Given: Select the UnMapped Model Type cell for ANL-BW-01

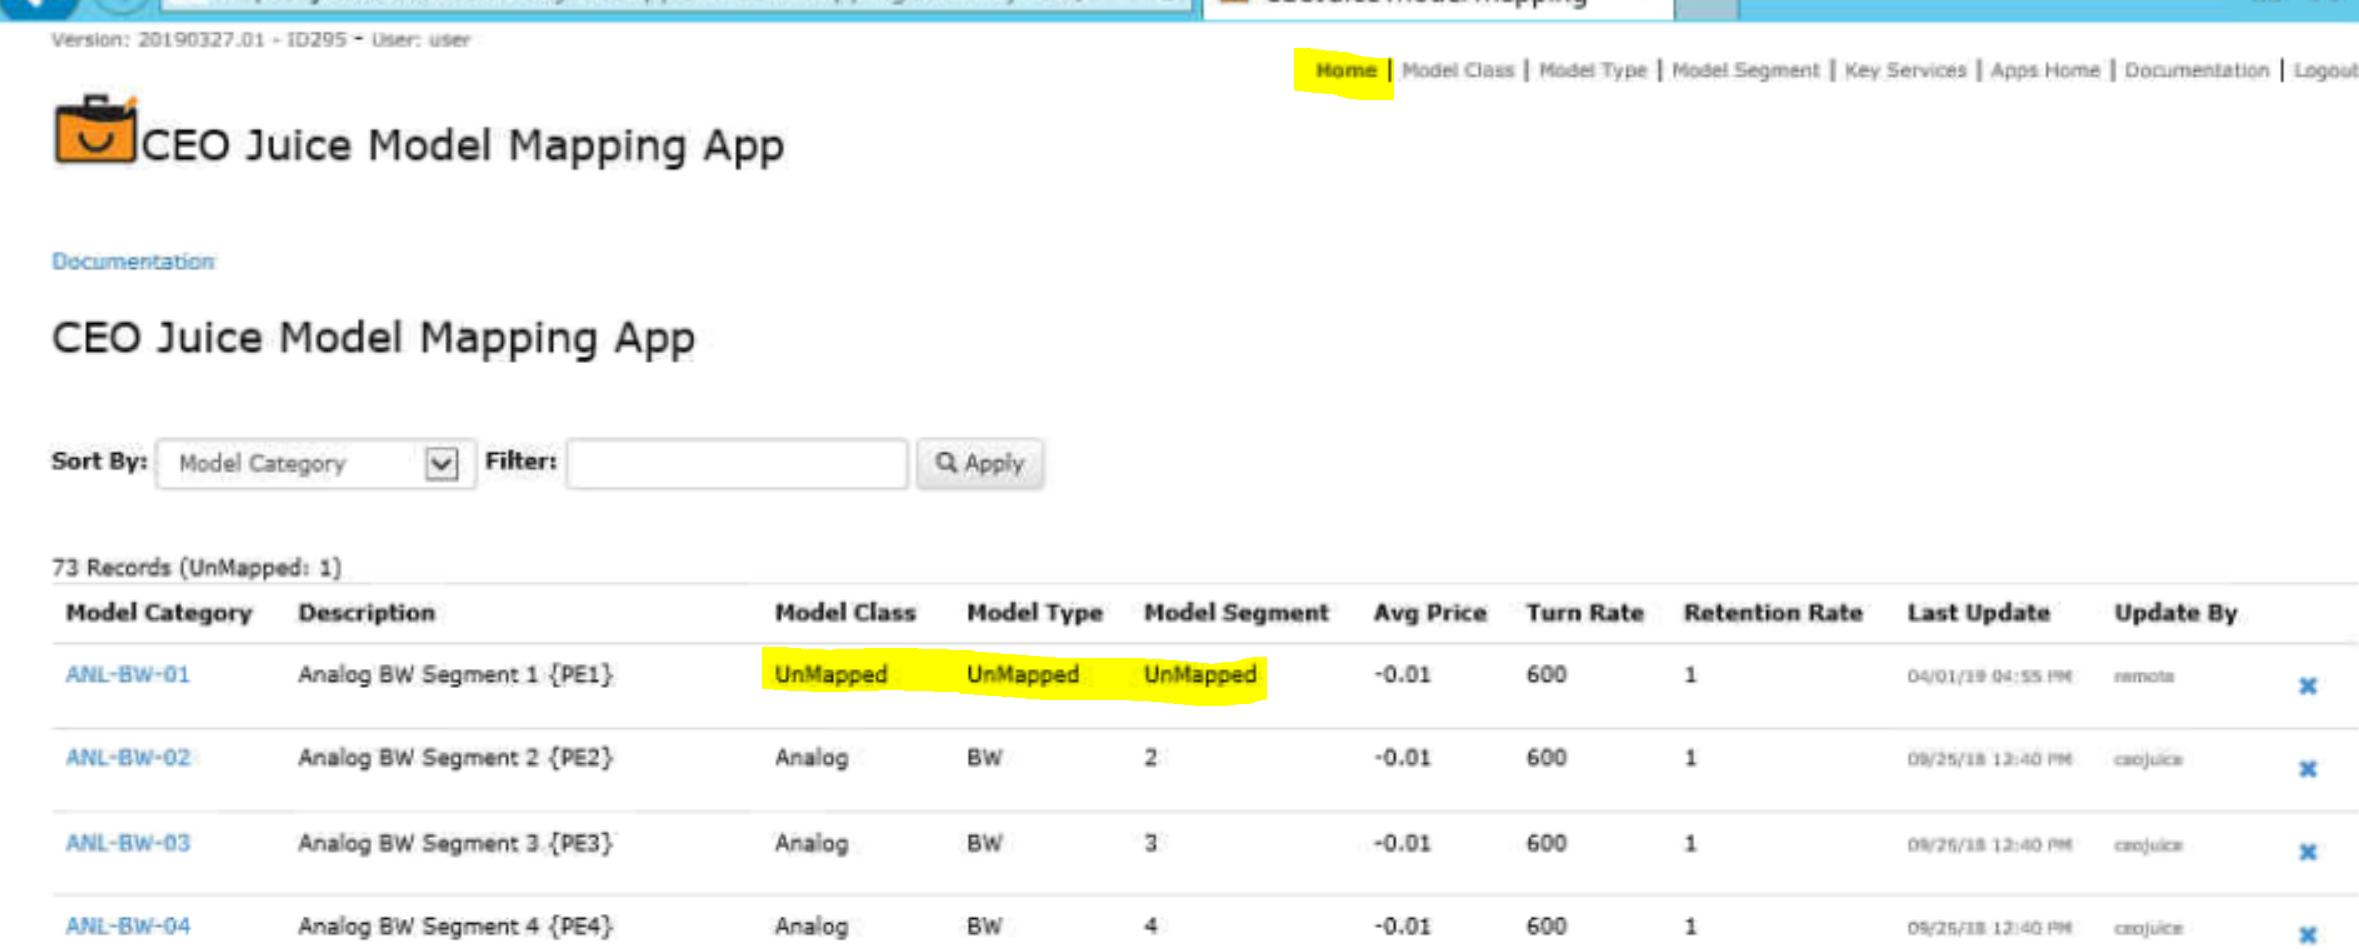Looking at the screenshot, I should (x=1023, y=675).
